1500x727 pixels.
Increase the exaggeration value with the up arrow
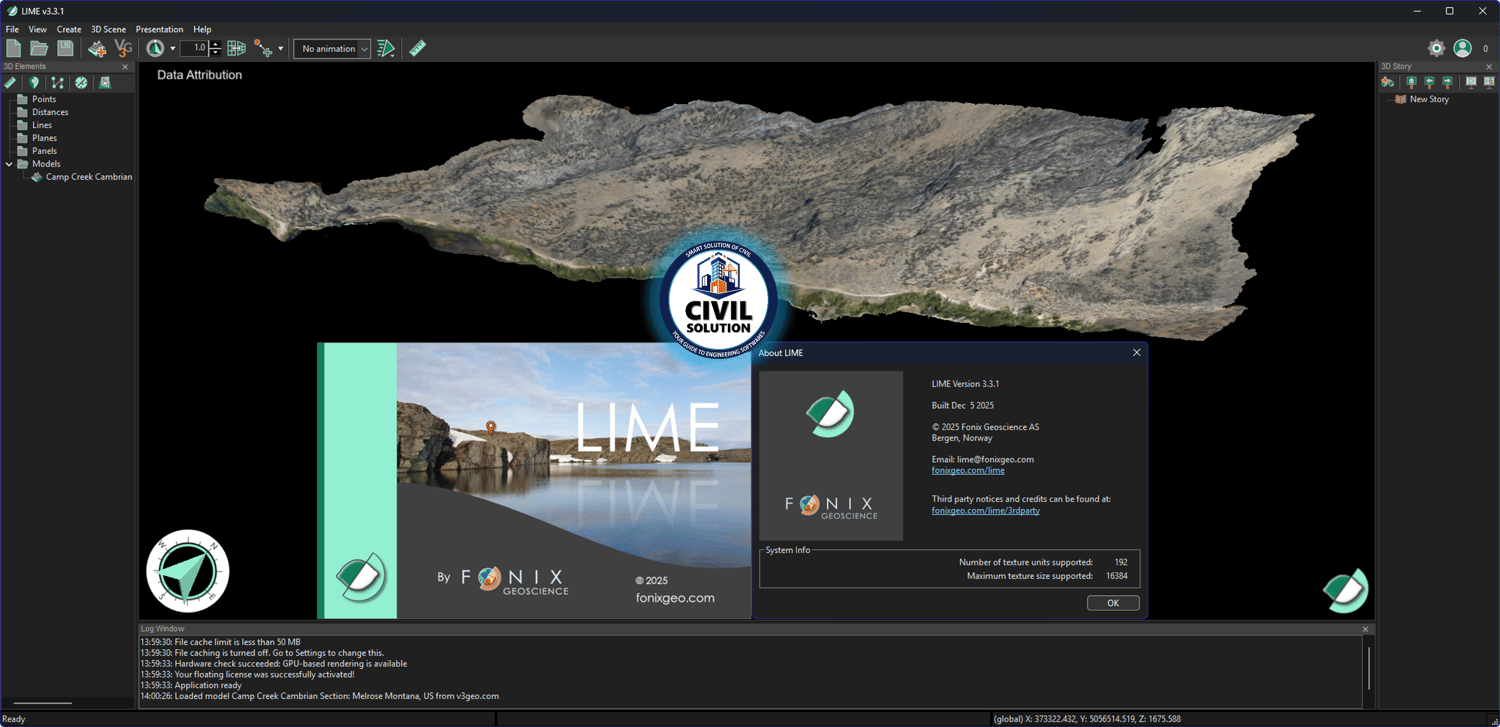(x=215, y=44)
